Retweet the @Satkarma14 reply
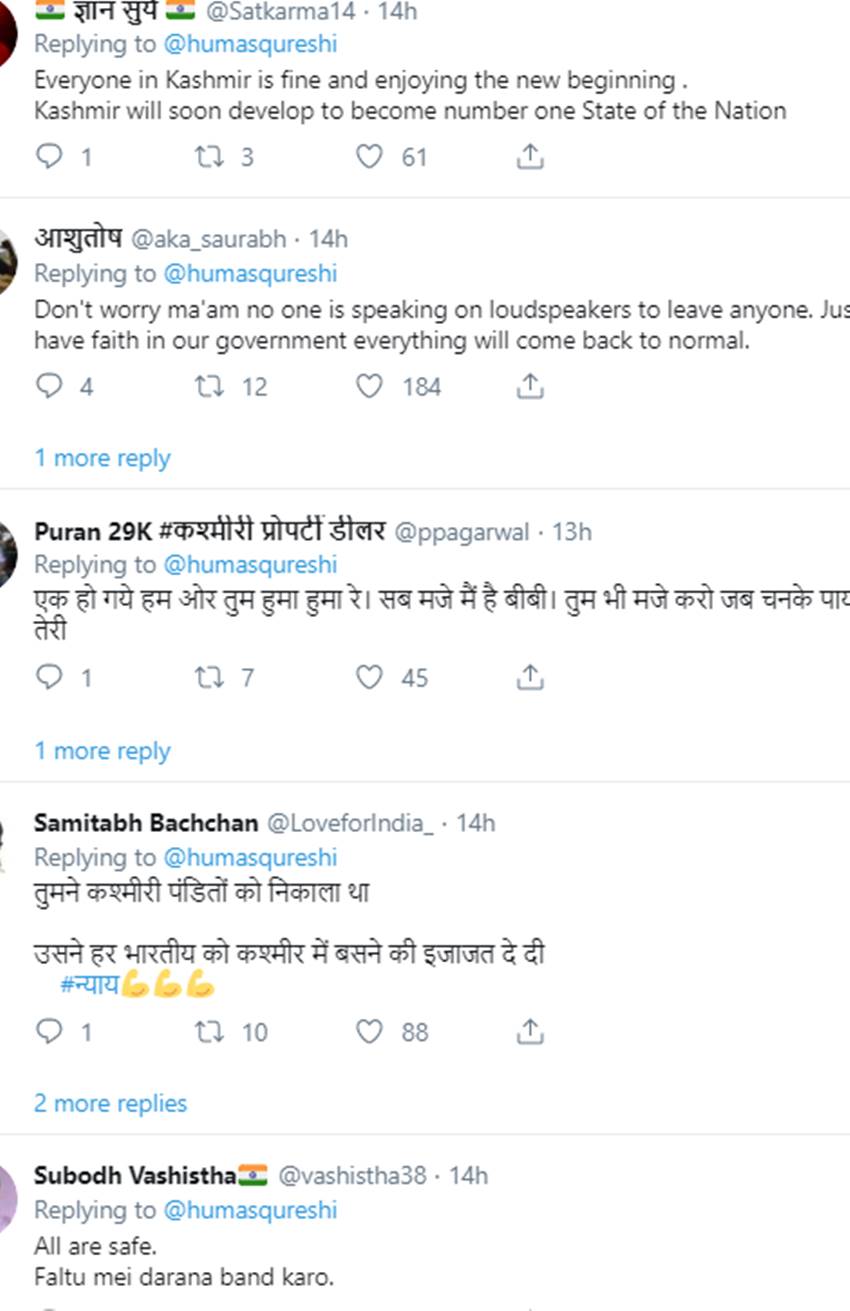 (208, 156)
